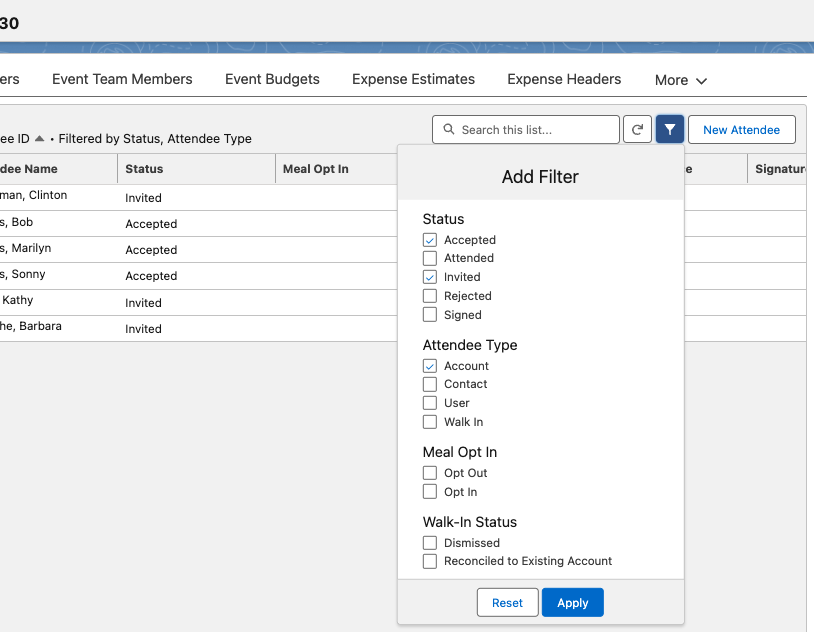The image size is (814, 632).
Task: Select the Dismissed walk-in status checkbox
Action: pyautogui.click(x=430, y=543)
